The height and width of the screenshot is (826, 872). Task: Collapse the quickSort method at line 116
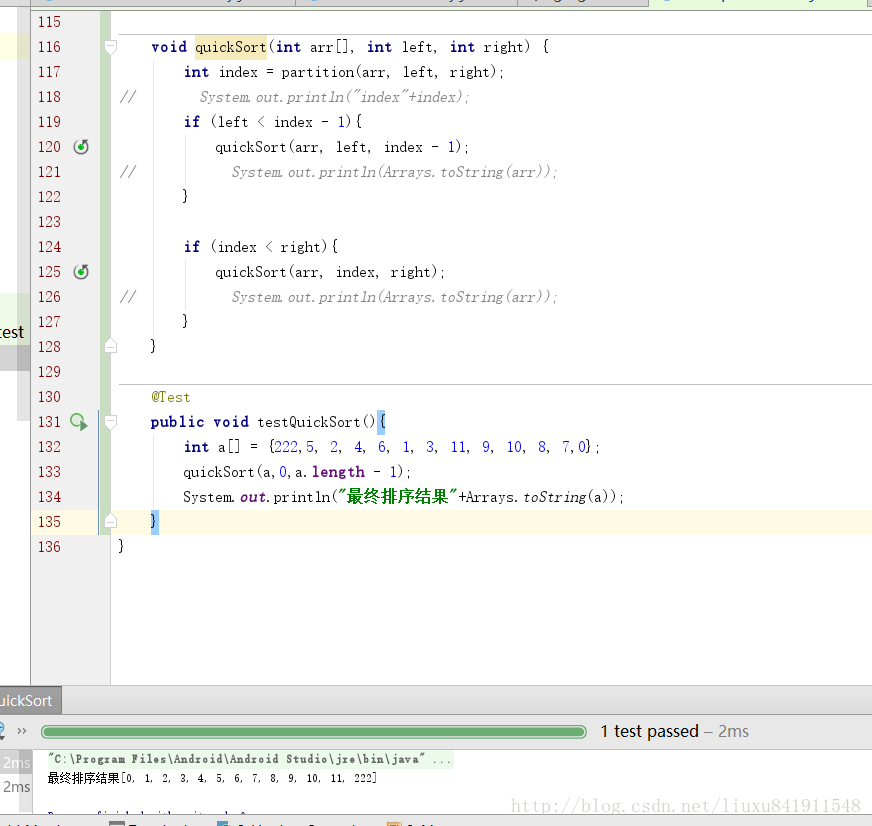[111, 47]
